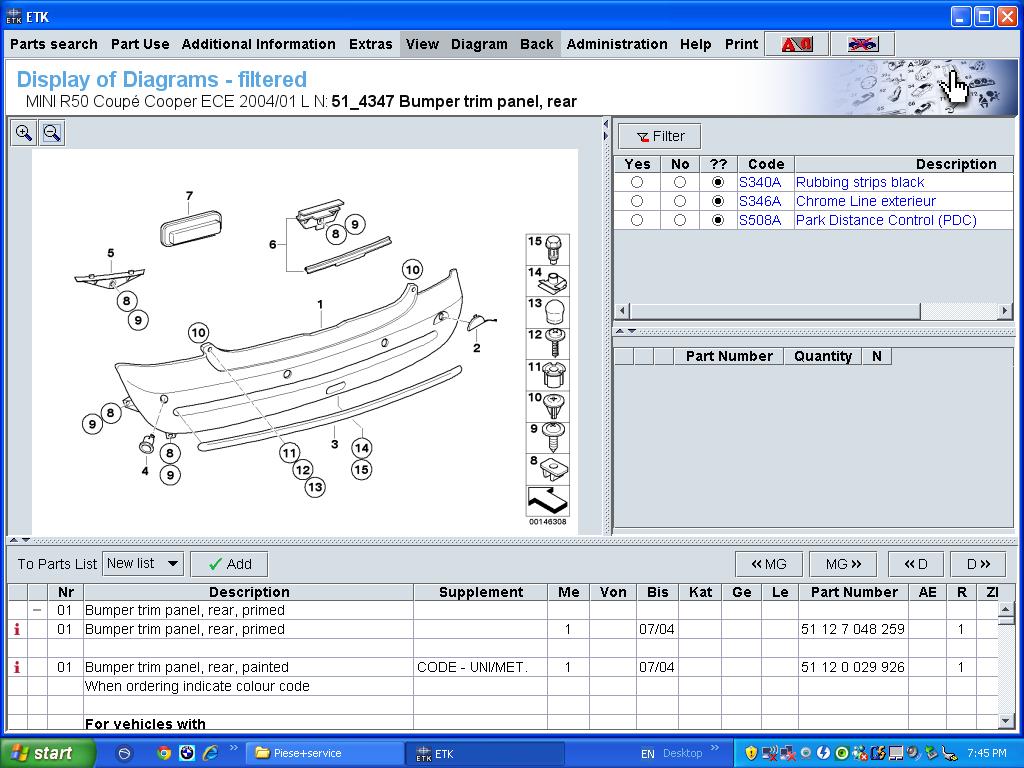Collapse the row 01 minus expander
Viewport: 1024px width, 768px height.
point(37,610)
